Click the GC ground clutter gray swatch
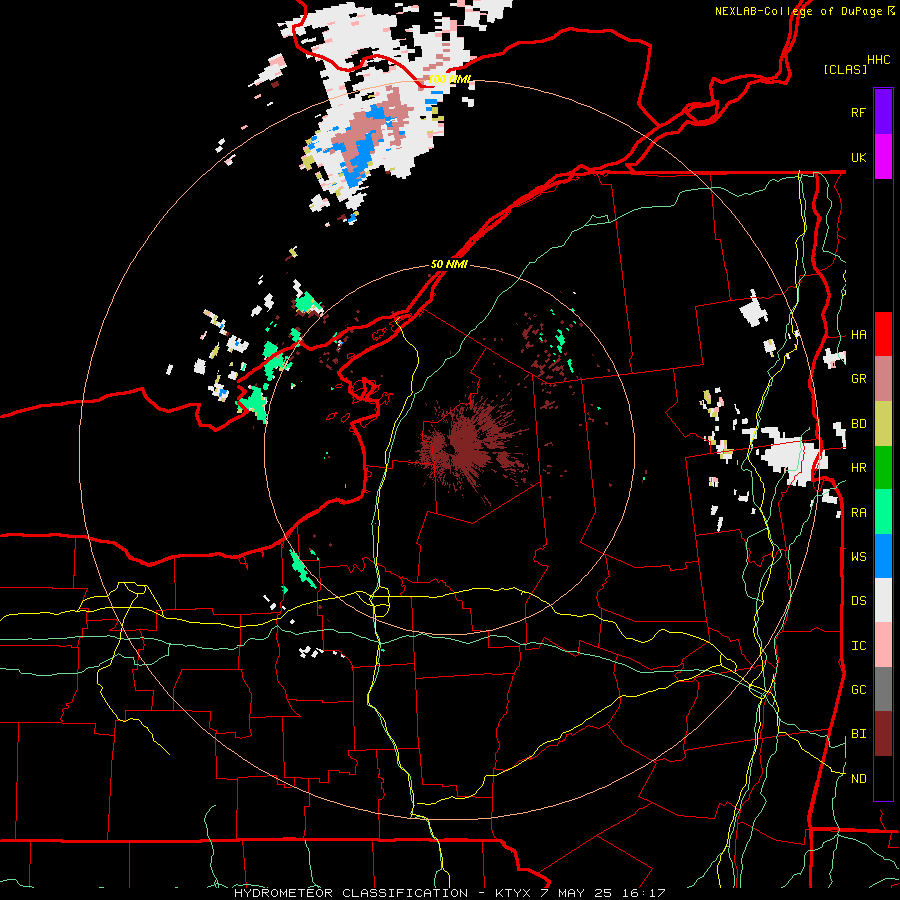Screen dimensions: 900x900 pos(883,689)
